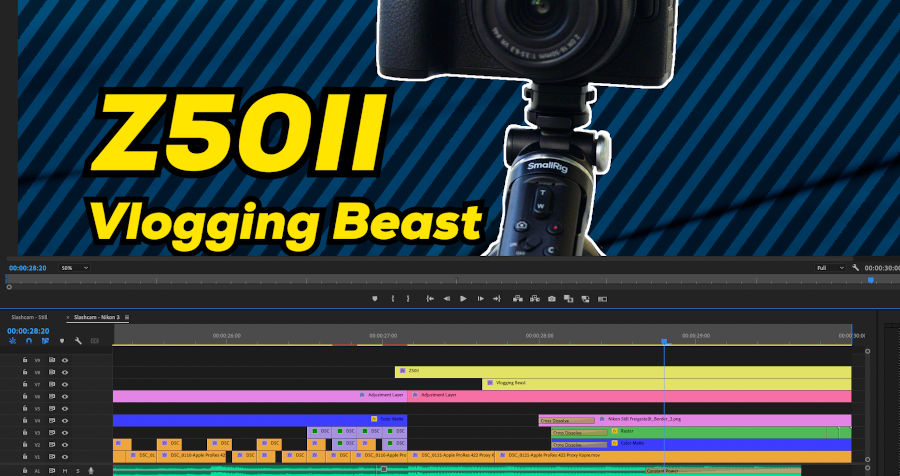
Task: Toggle V5 sync lock icon
Action: tap(52, 408)
